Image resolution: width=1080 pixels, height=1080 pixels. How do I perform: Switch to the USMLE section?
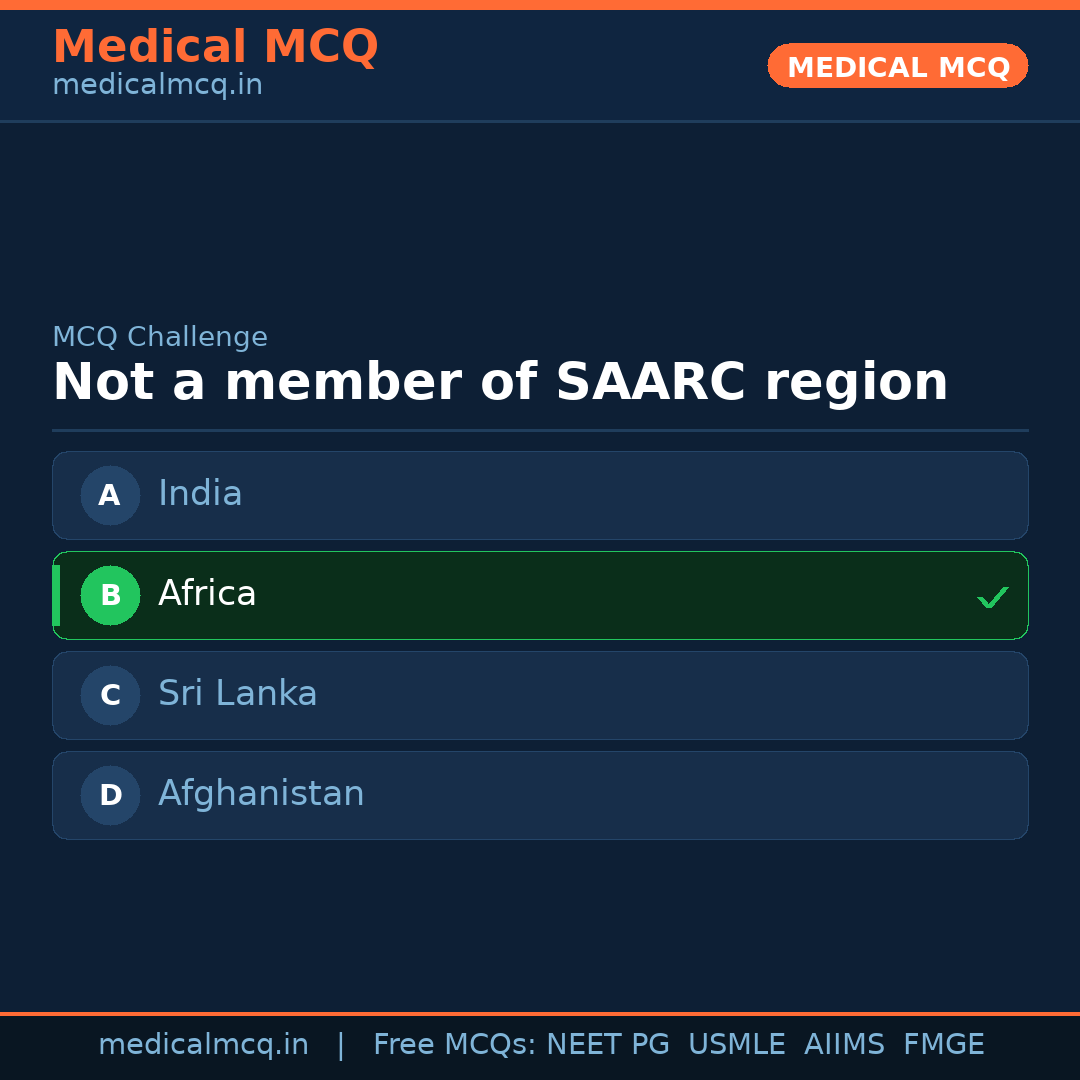737,1044
